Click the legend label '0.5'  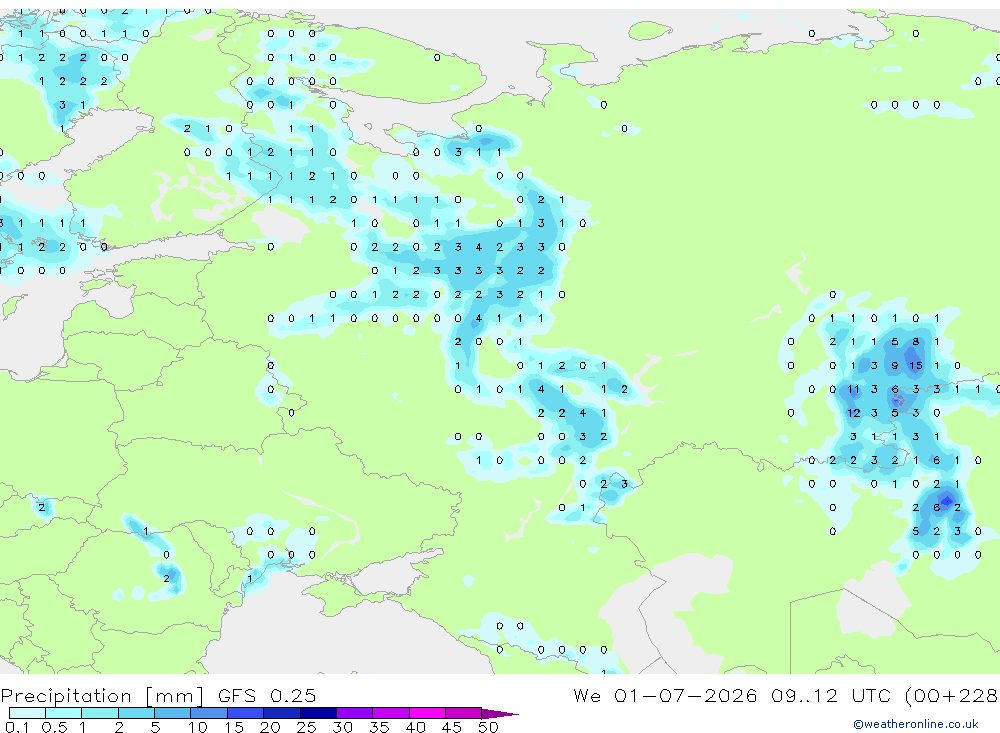point(54,727)
